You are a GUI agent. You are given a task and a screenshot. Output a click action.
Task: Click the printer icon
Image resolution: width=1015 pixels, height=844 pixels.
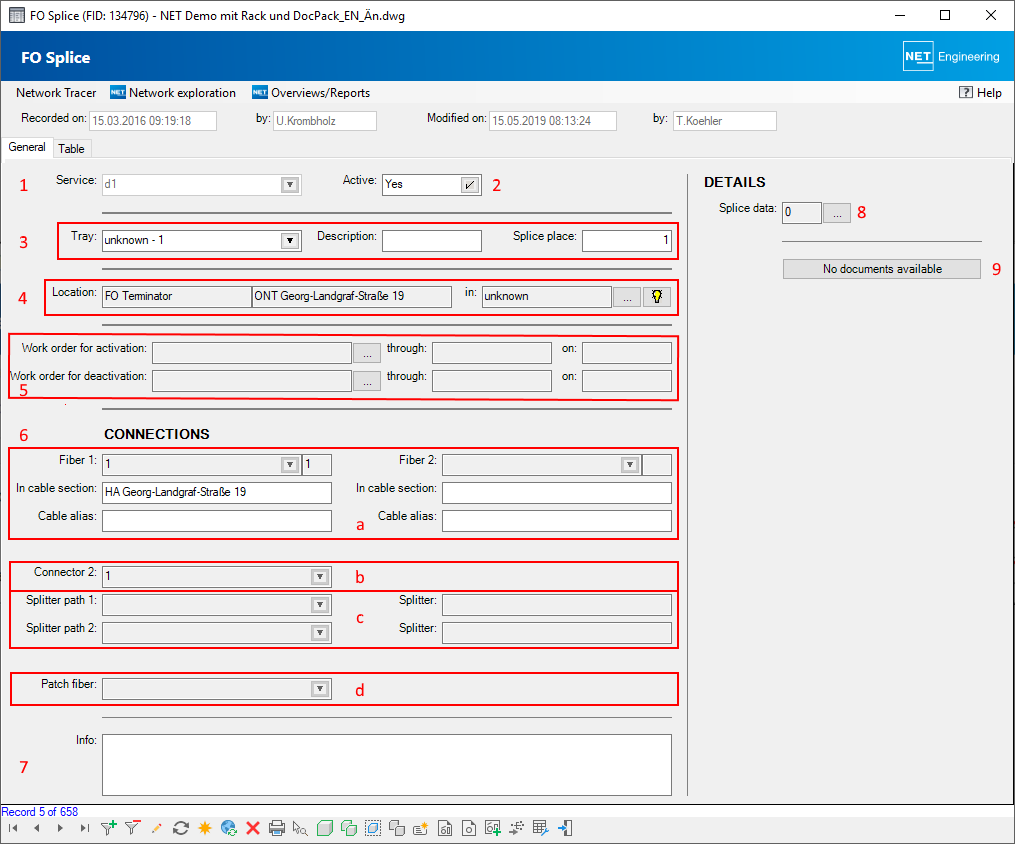coord(276,828)
